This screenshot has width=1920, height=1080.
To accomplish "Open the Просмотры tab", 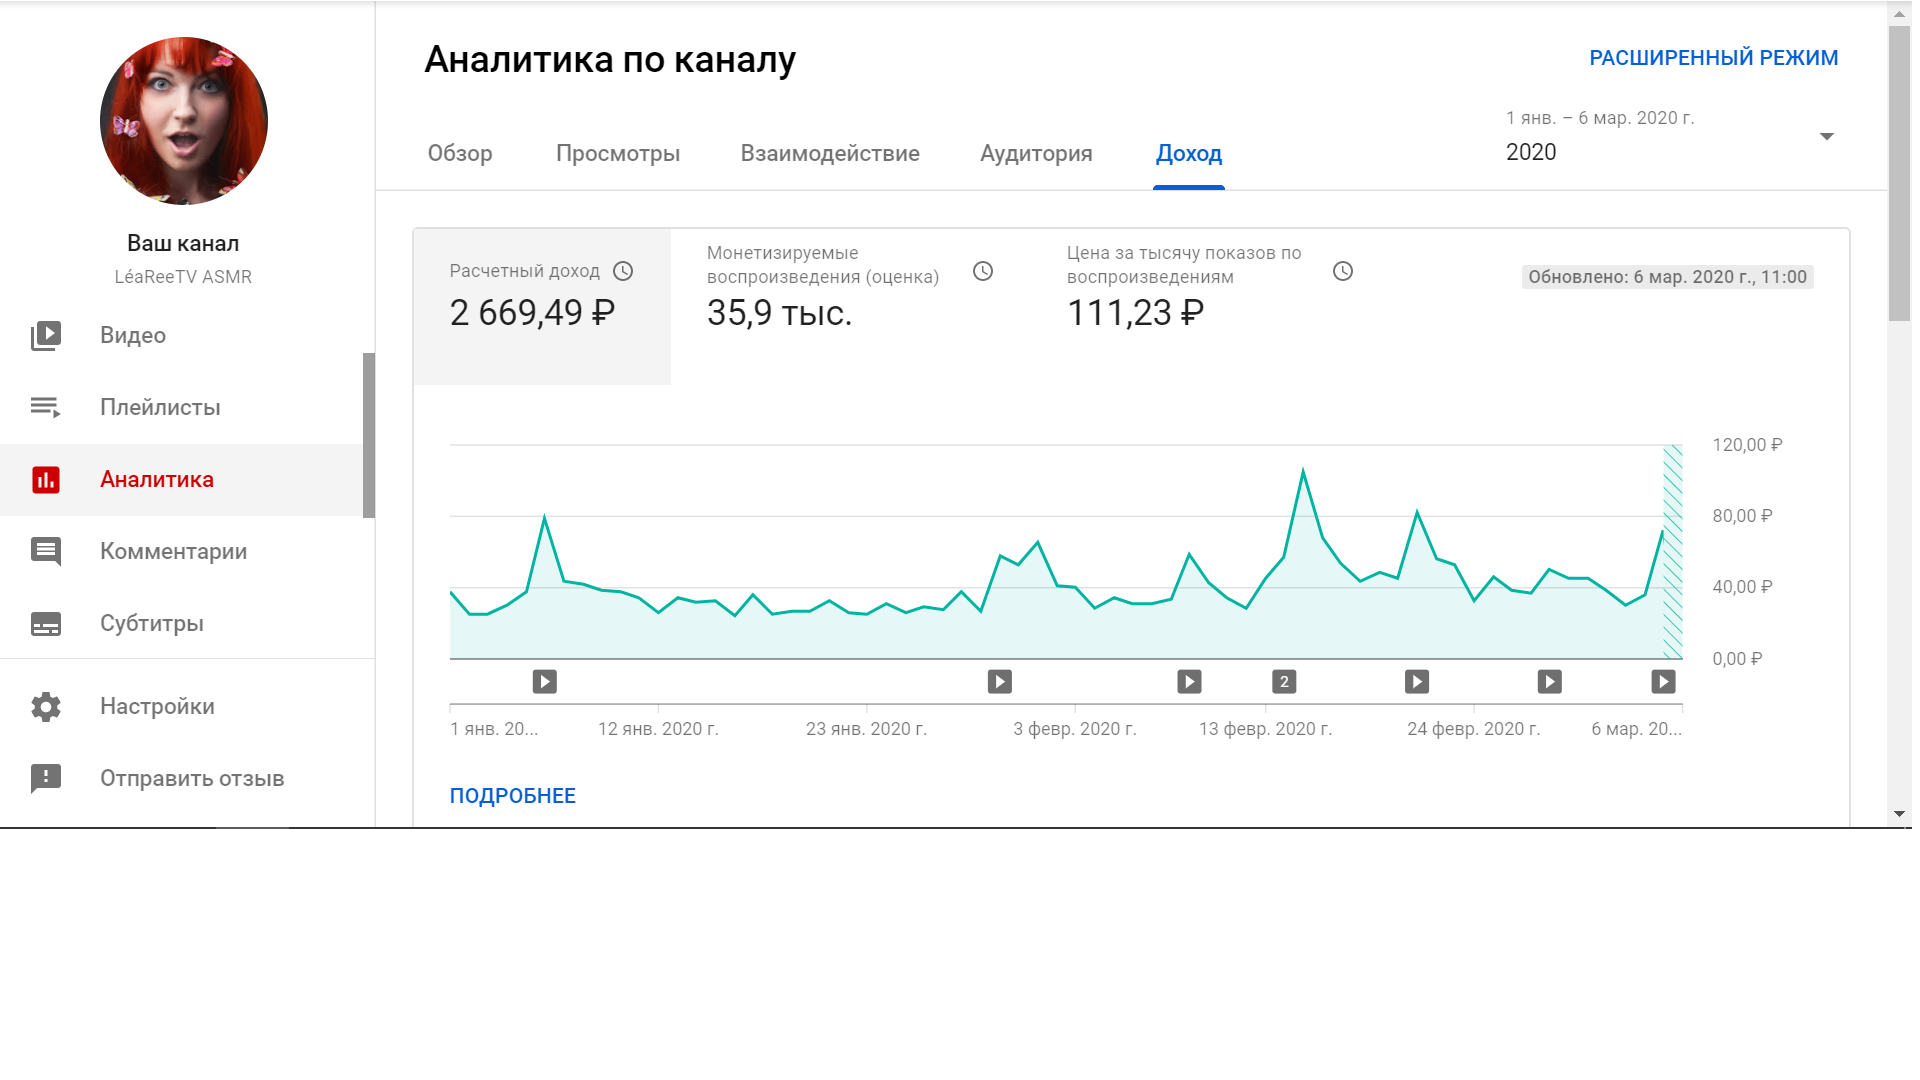I will click(x=617, y=153).
